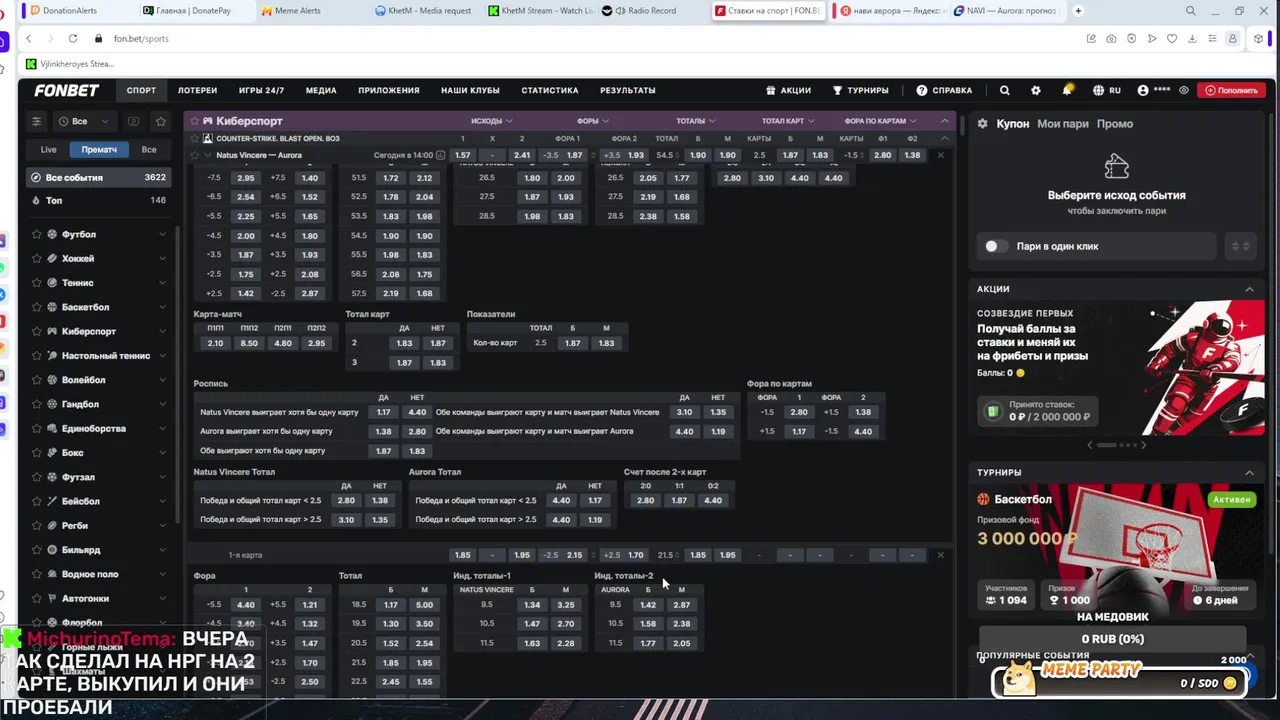1280x720 pixels.
Task: Open the browser downloads icon
Action: [x=1192, y=38]
